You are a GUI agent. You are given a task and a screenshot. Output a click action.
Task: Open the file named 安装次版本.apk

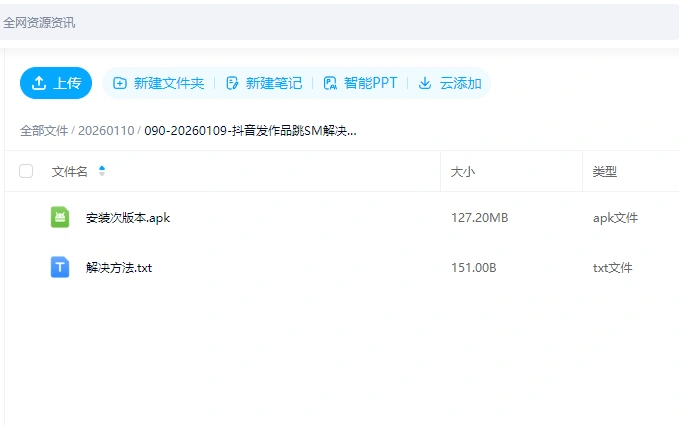point(128,217)
